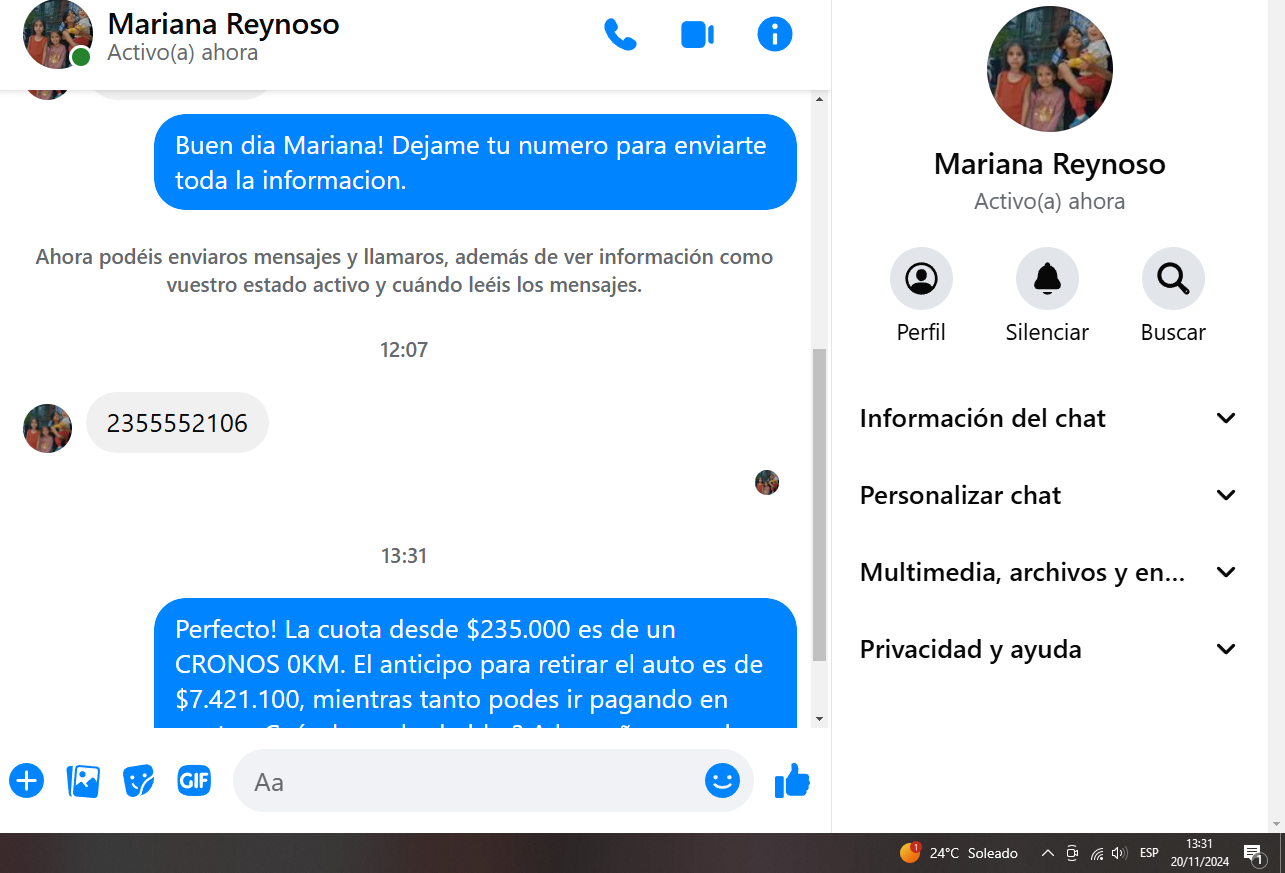Open the GIF picker
The height and width of the screenshot is (873, 1285).
(194, 780)
